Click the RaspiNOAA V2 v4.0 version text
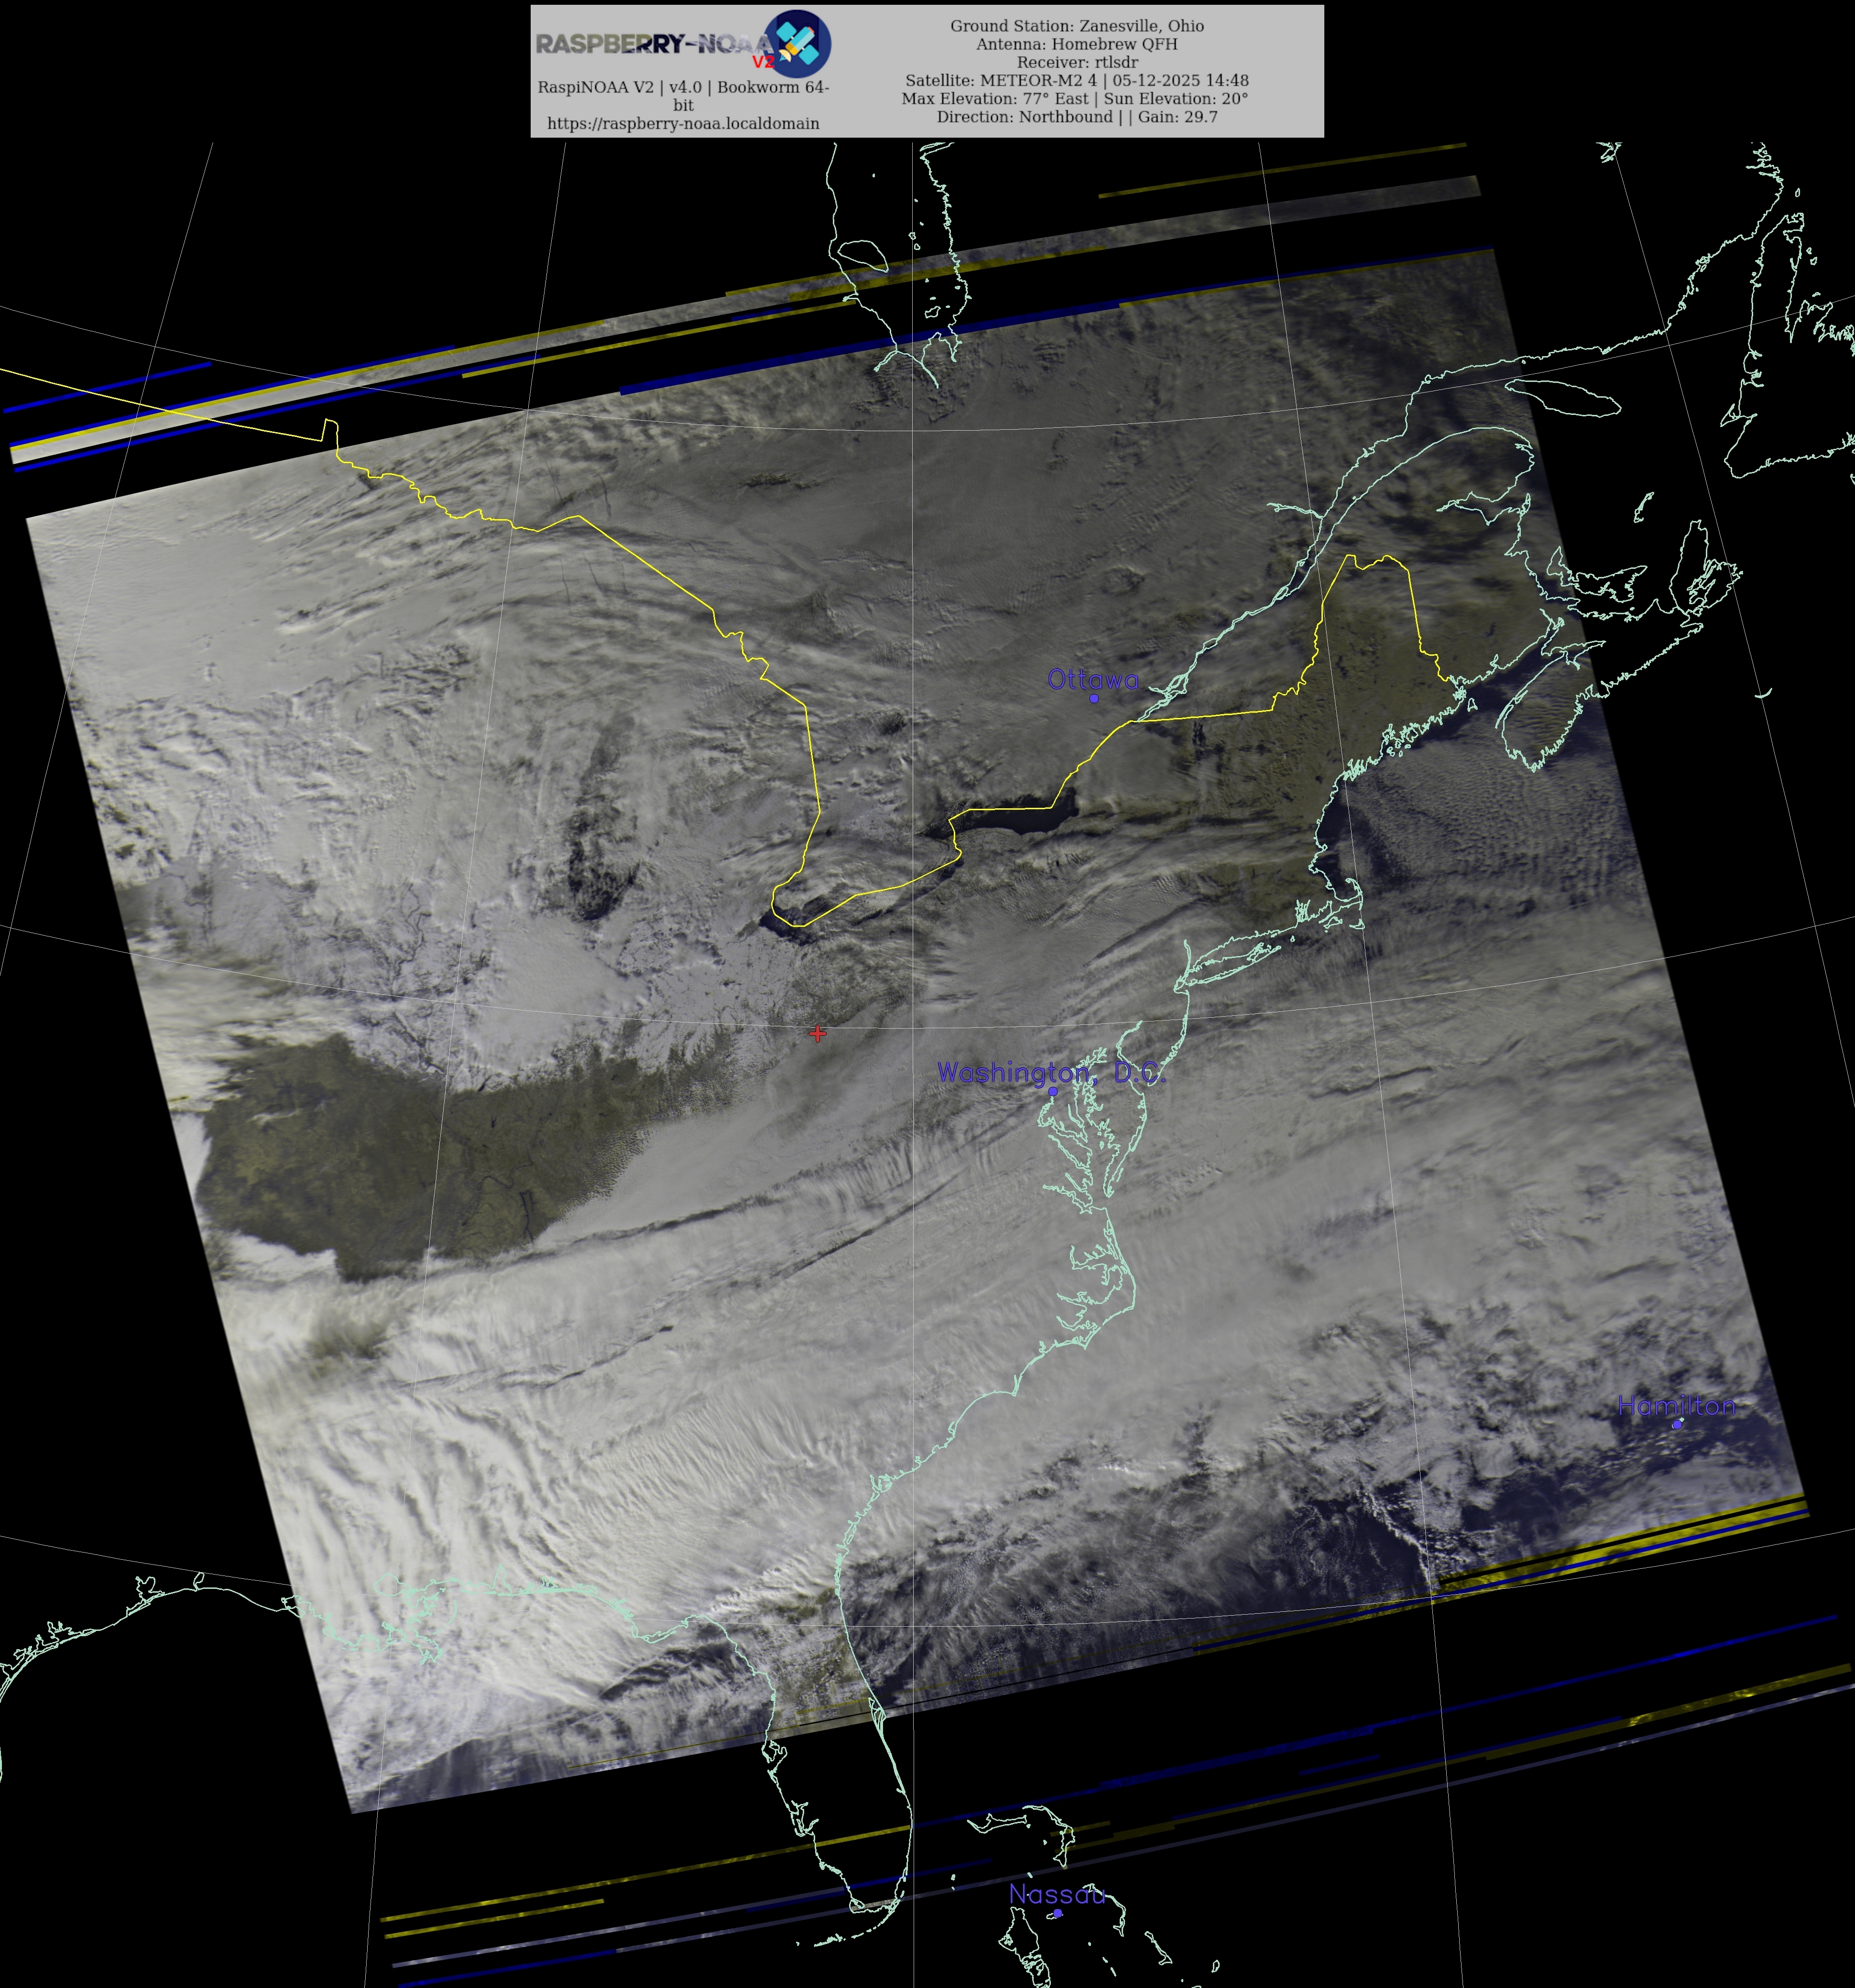Viewport: 1855px width, 1988px height. (x=683, y=87)
